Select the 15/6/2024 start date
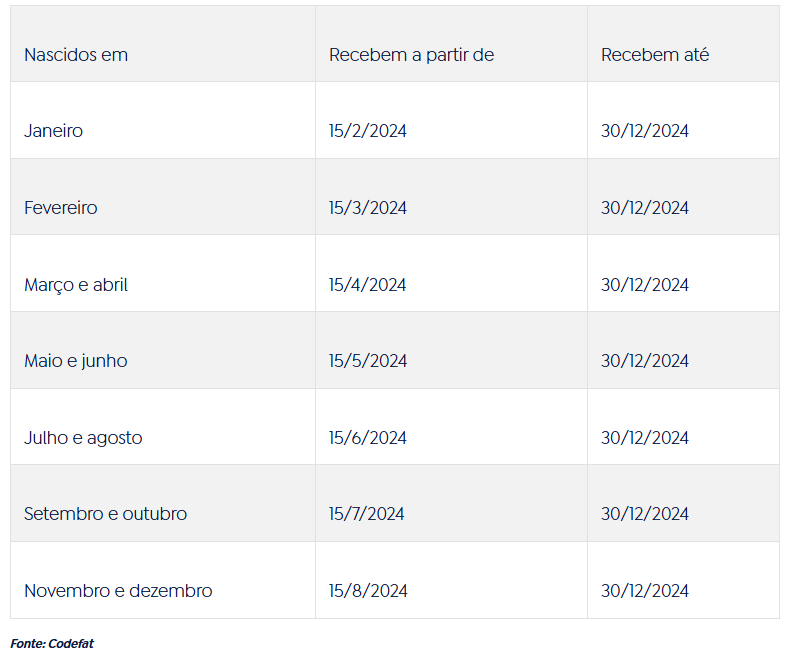 368,438
